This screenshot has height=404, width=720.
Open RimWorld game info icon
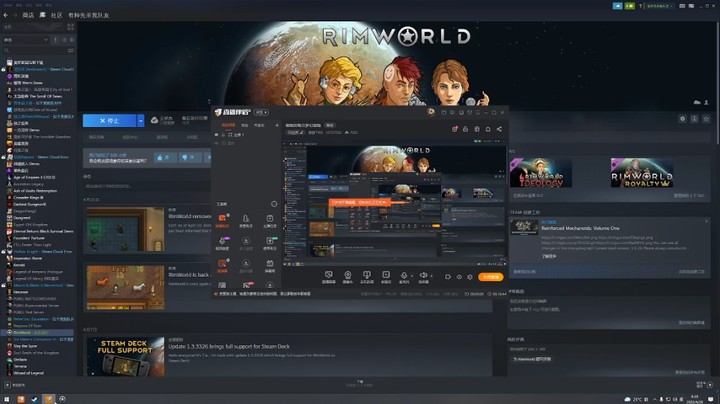(x=694, y=119)
